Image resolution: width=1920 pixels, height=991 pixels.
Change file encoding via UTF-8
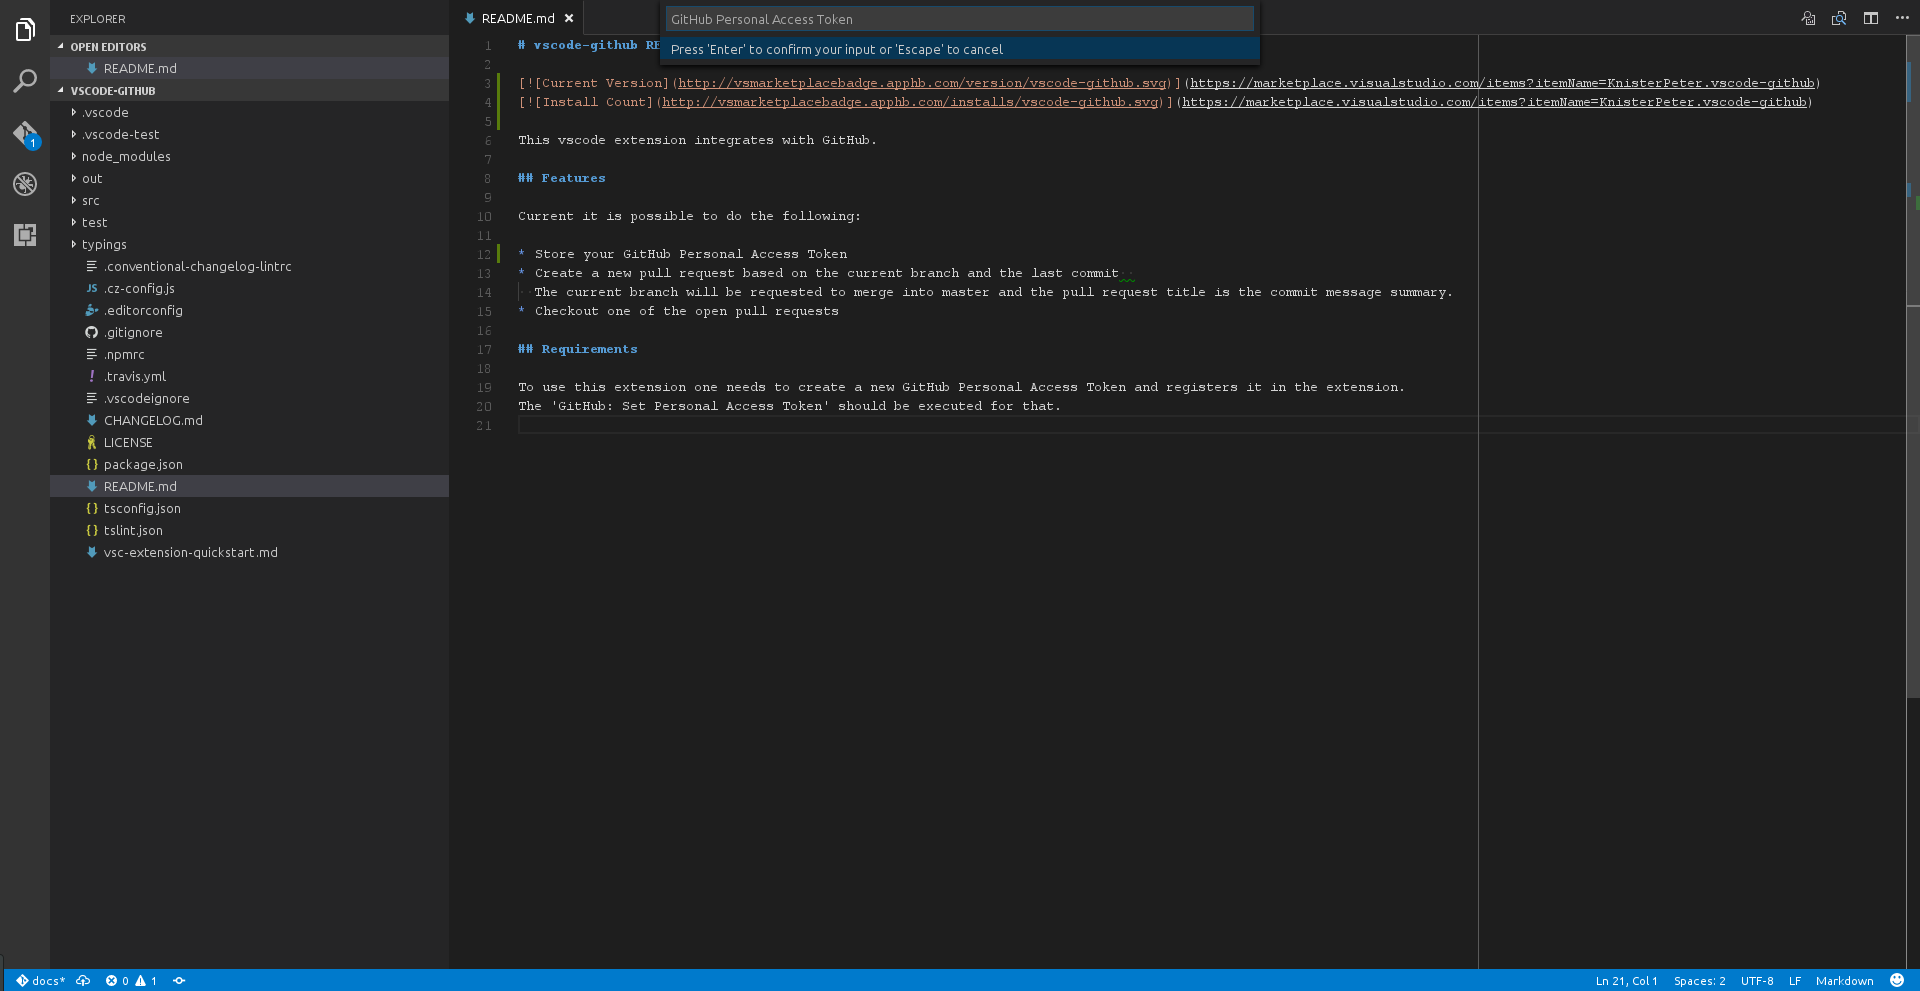pyautogui.click(x=1757, y=981)
